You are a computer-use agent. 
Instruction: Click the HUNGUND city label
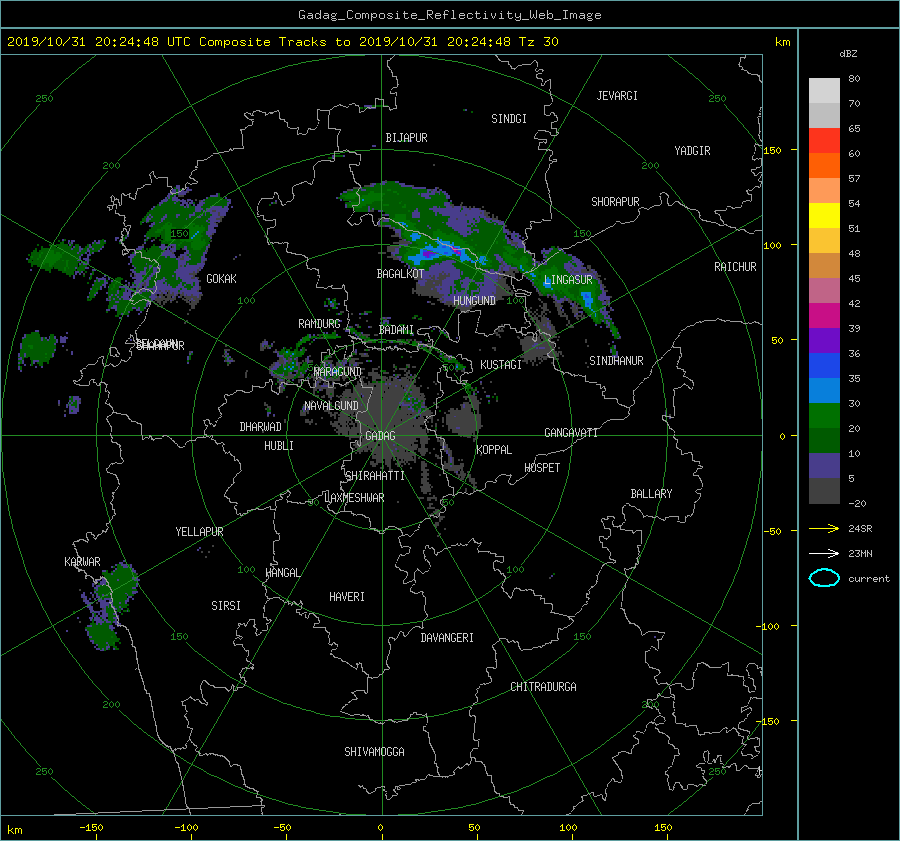coord(474,301)
